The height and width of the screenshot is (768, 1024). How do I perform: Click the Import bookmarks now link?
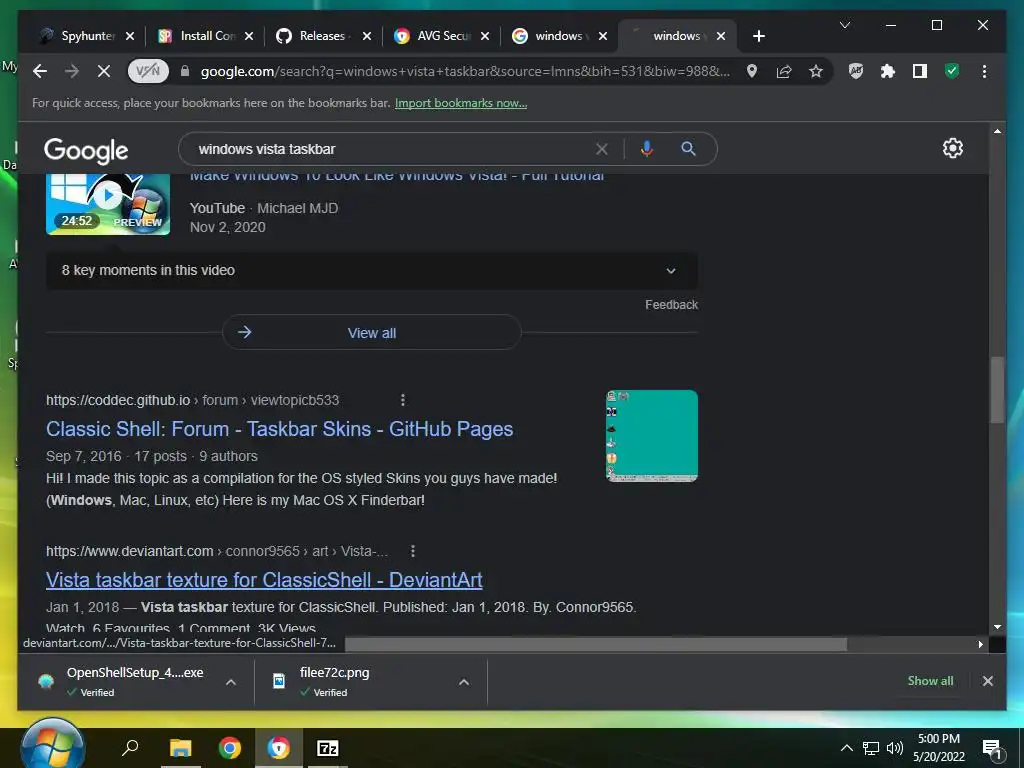[x=461, y=103]
